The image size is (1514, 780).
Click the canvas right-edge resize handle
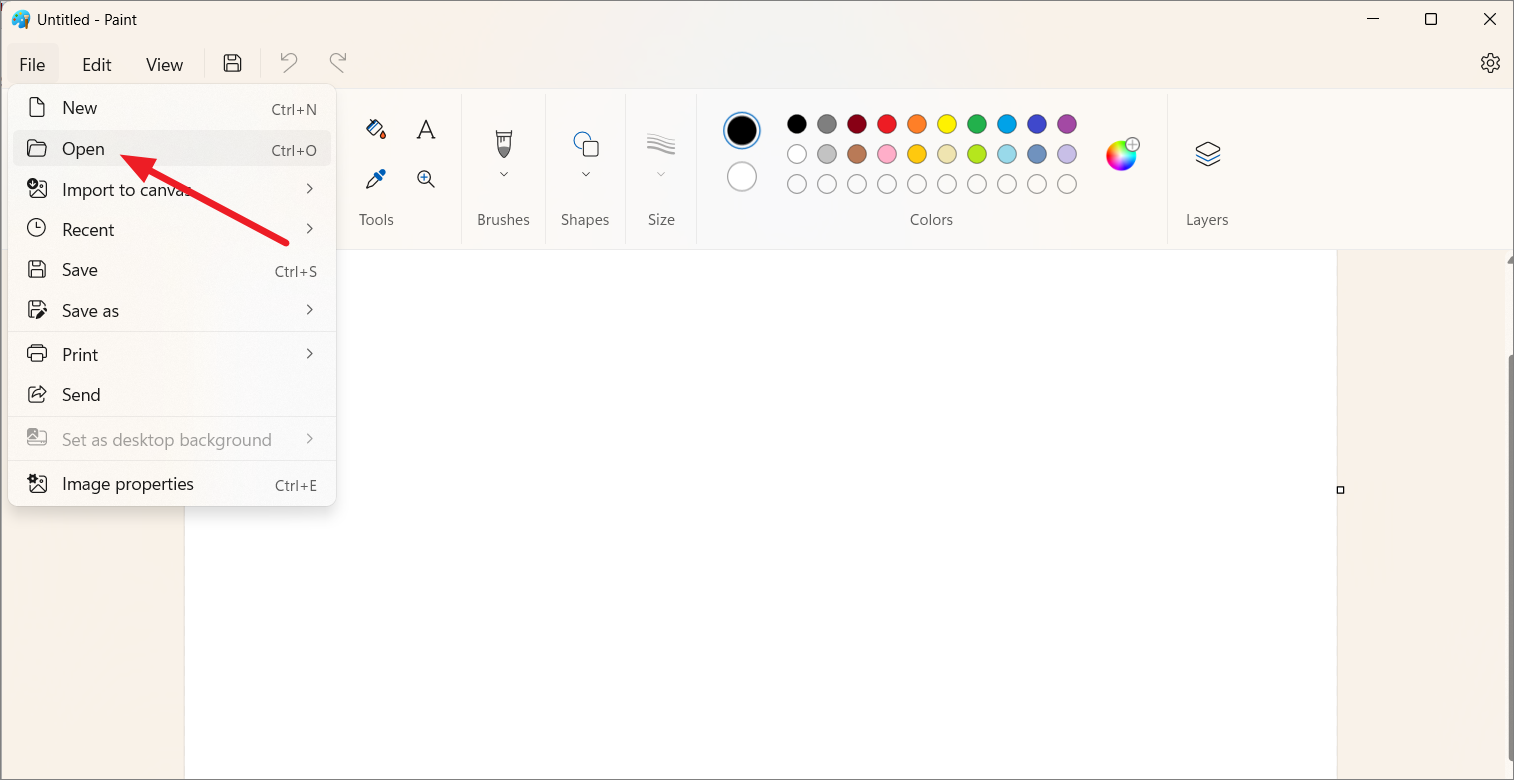coord(1341,490)
